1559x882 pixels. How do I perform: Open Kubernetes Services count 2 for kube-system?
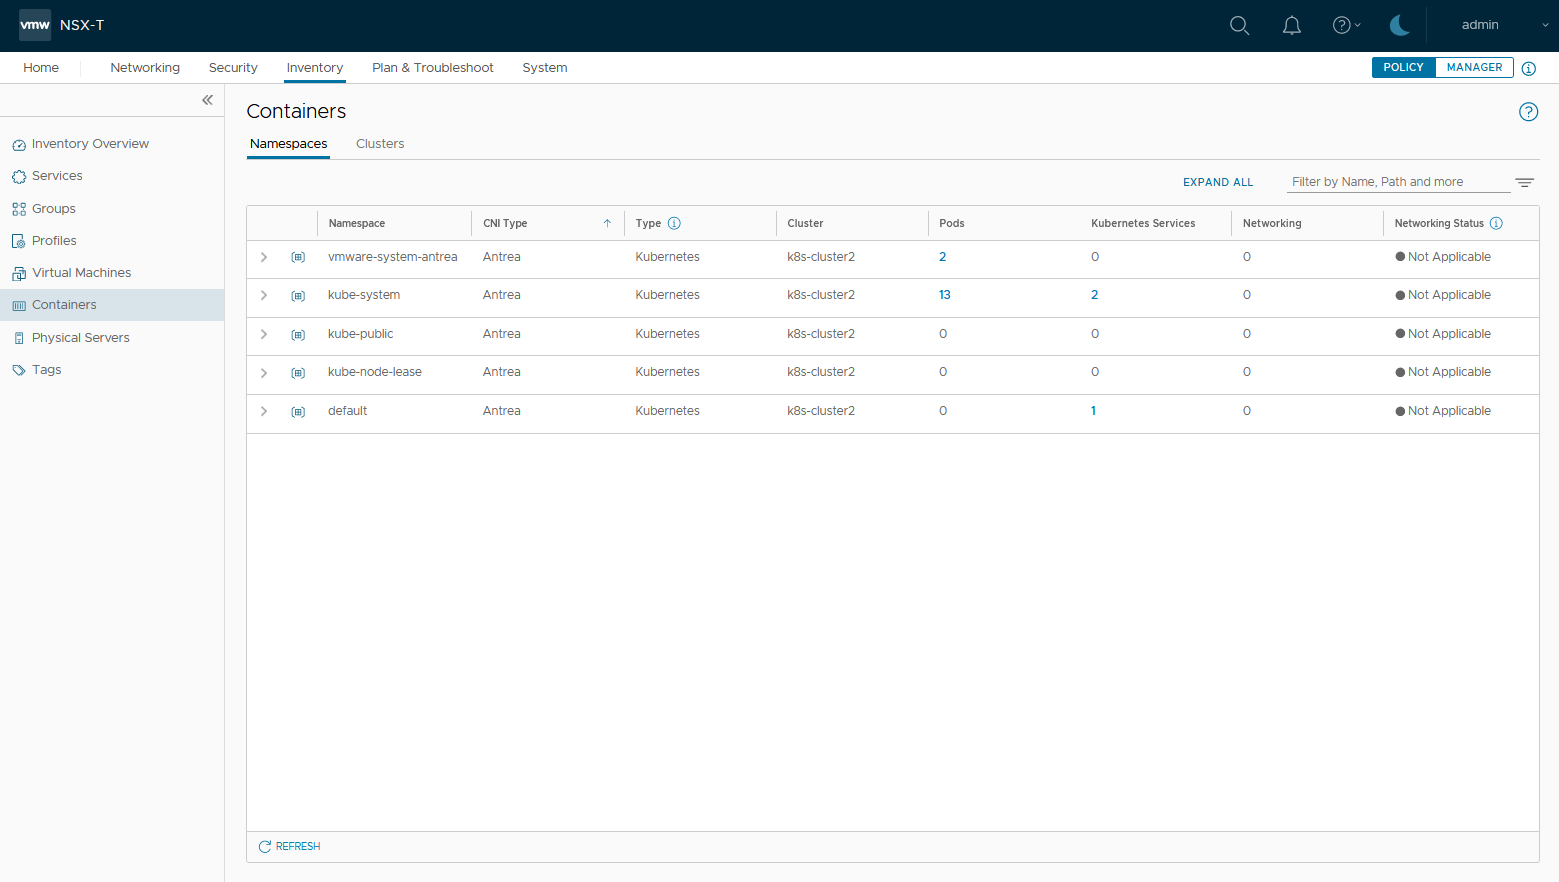[x=1094, y=295]
